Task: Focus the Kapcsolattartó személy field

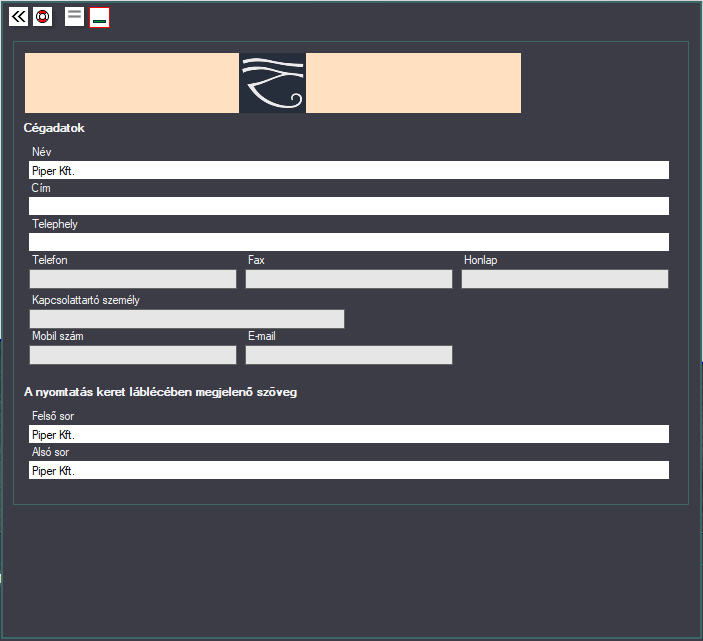Action: coord(187,319)
